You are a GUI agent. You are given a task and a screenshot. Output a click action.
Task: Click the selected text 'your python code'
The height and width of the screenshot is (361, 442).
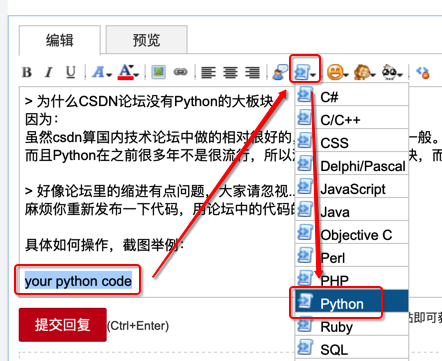[x=78, y=281]
